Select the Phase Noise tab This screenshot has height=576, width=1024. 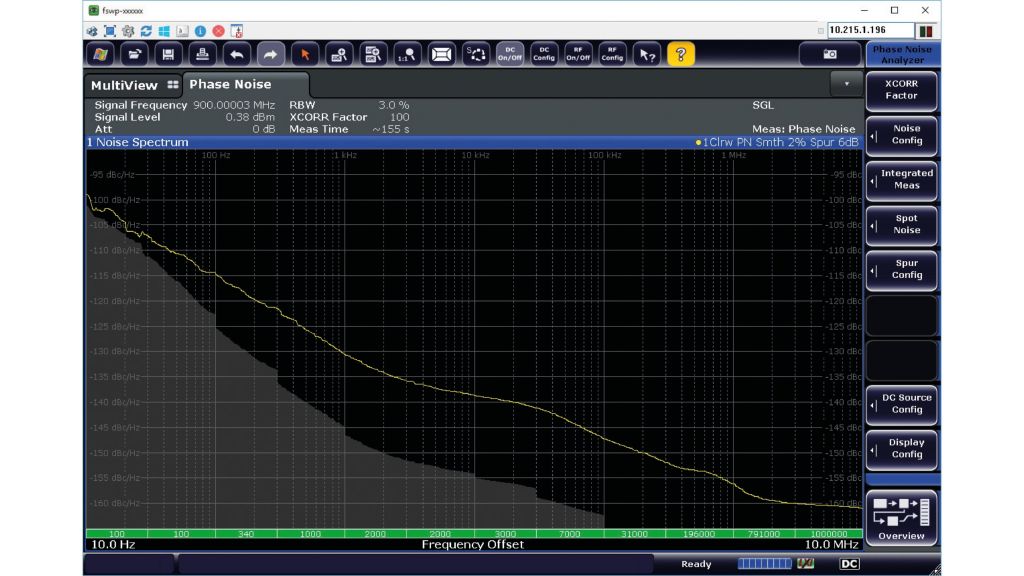pyautogui.click(x=230, y=85)
